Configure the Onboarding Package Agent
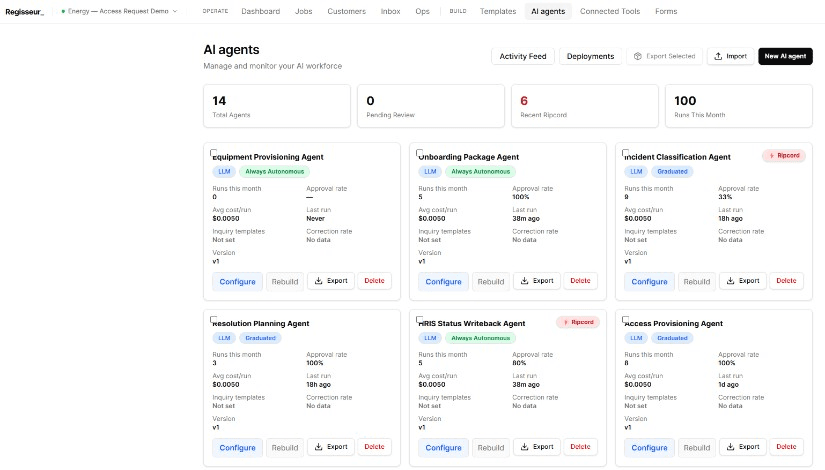Viewport: 825px width, 470px height. click(443, 282)
